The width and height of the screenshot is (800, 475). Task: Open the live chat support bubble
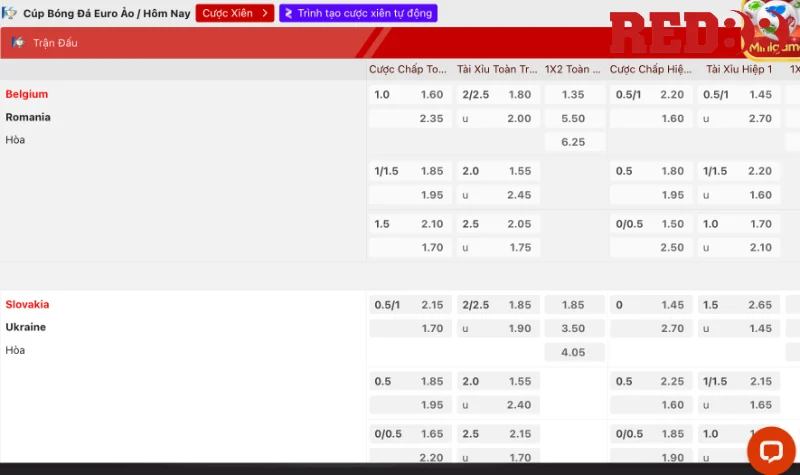click(x=770, y=451)
